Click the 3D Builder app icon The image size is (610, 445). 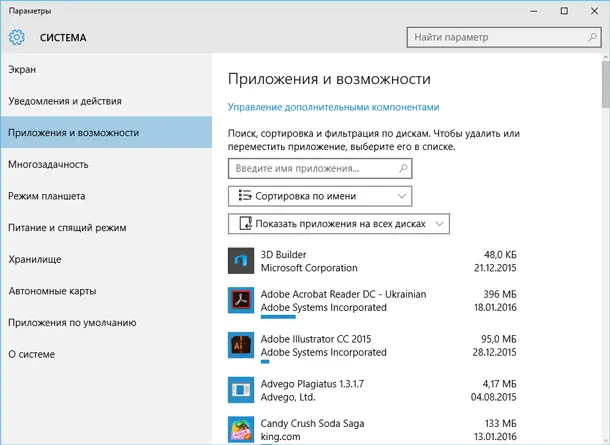tap(241, 261)
